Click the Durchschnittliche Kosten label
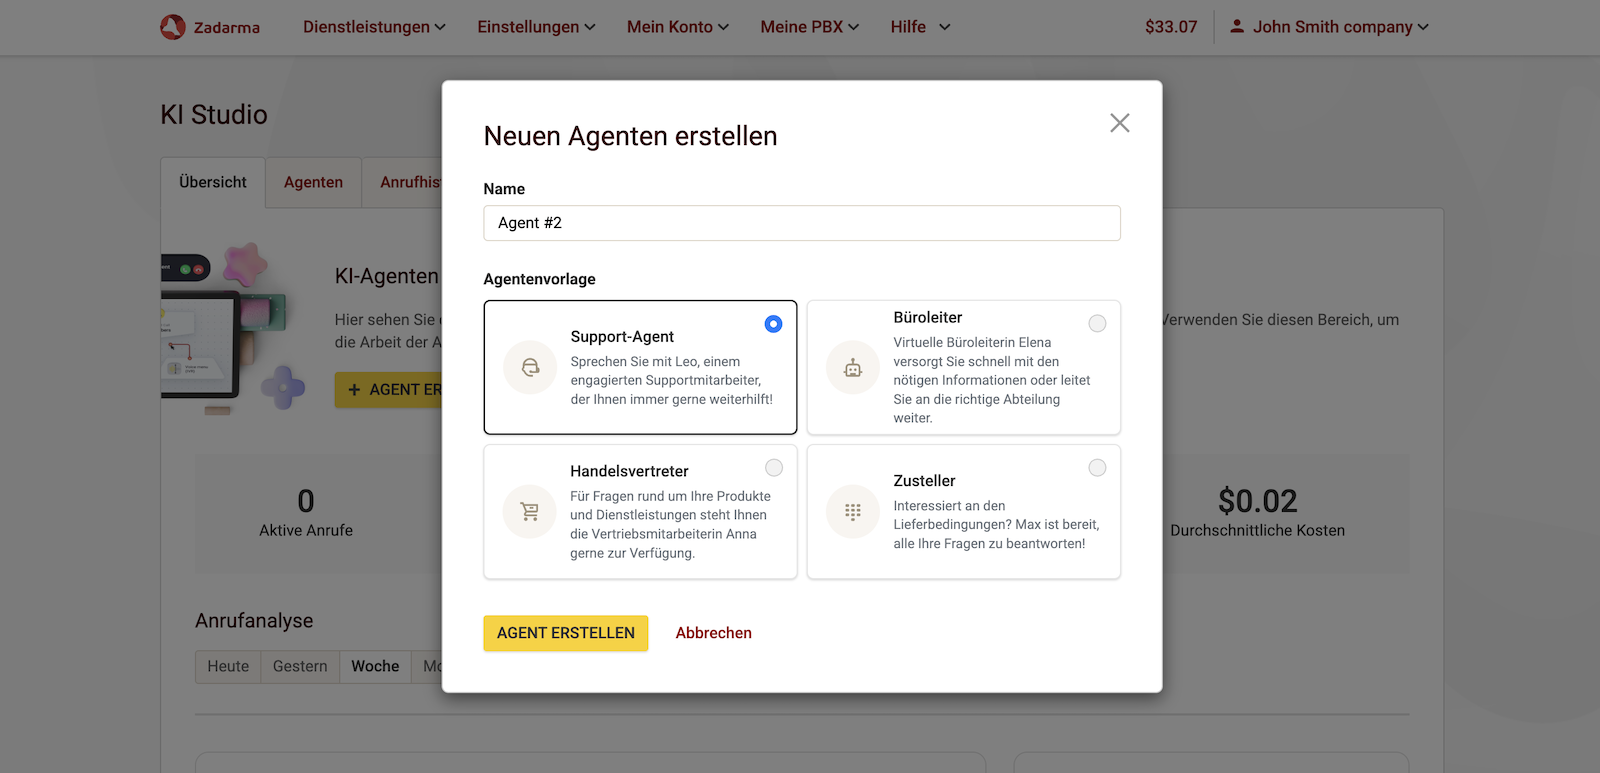Image resolution: width=1600 pixels, height=773 pixels. (1258, 531)
